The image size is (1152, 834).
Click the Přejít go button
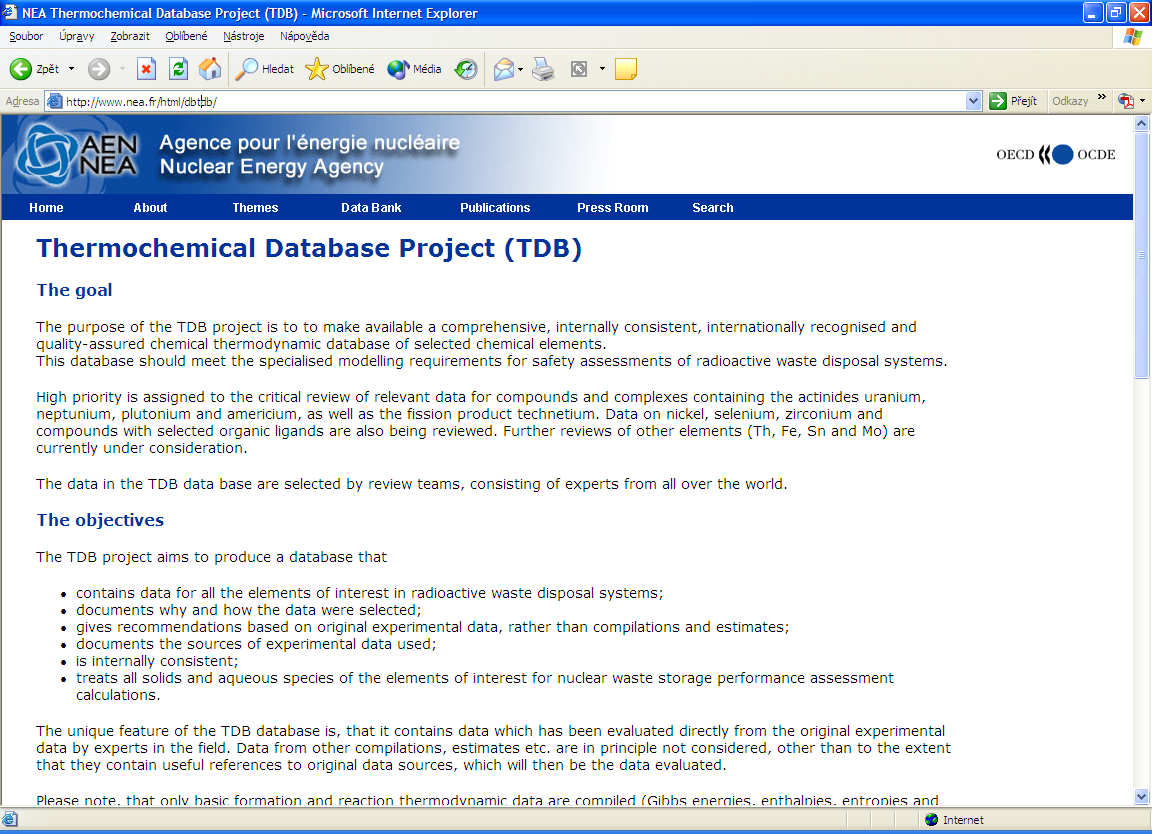click(1013, 101)
